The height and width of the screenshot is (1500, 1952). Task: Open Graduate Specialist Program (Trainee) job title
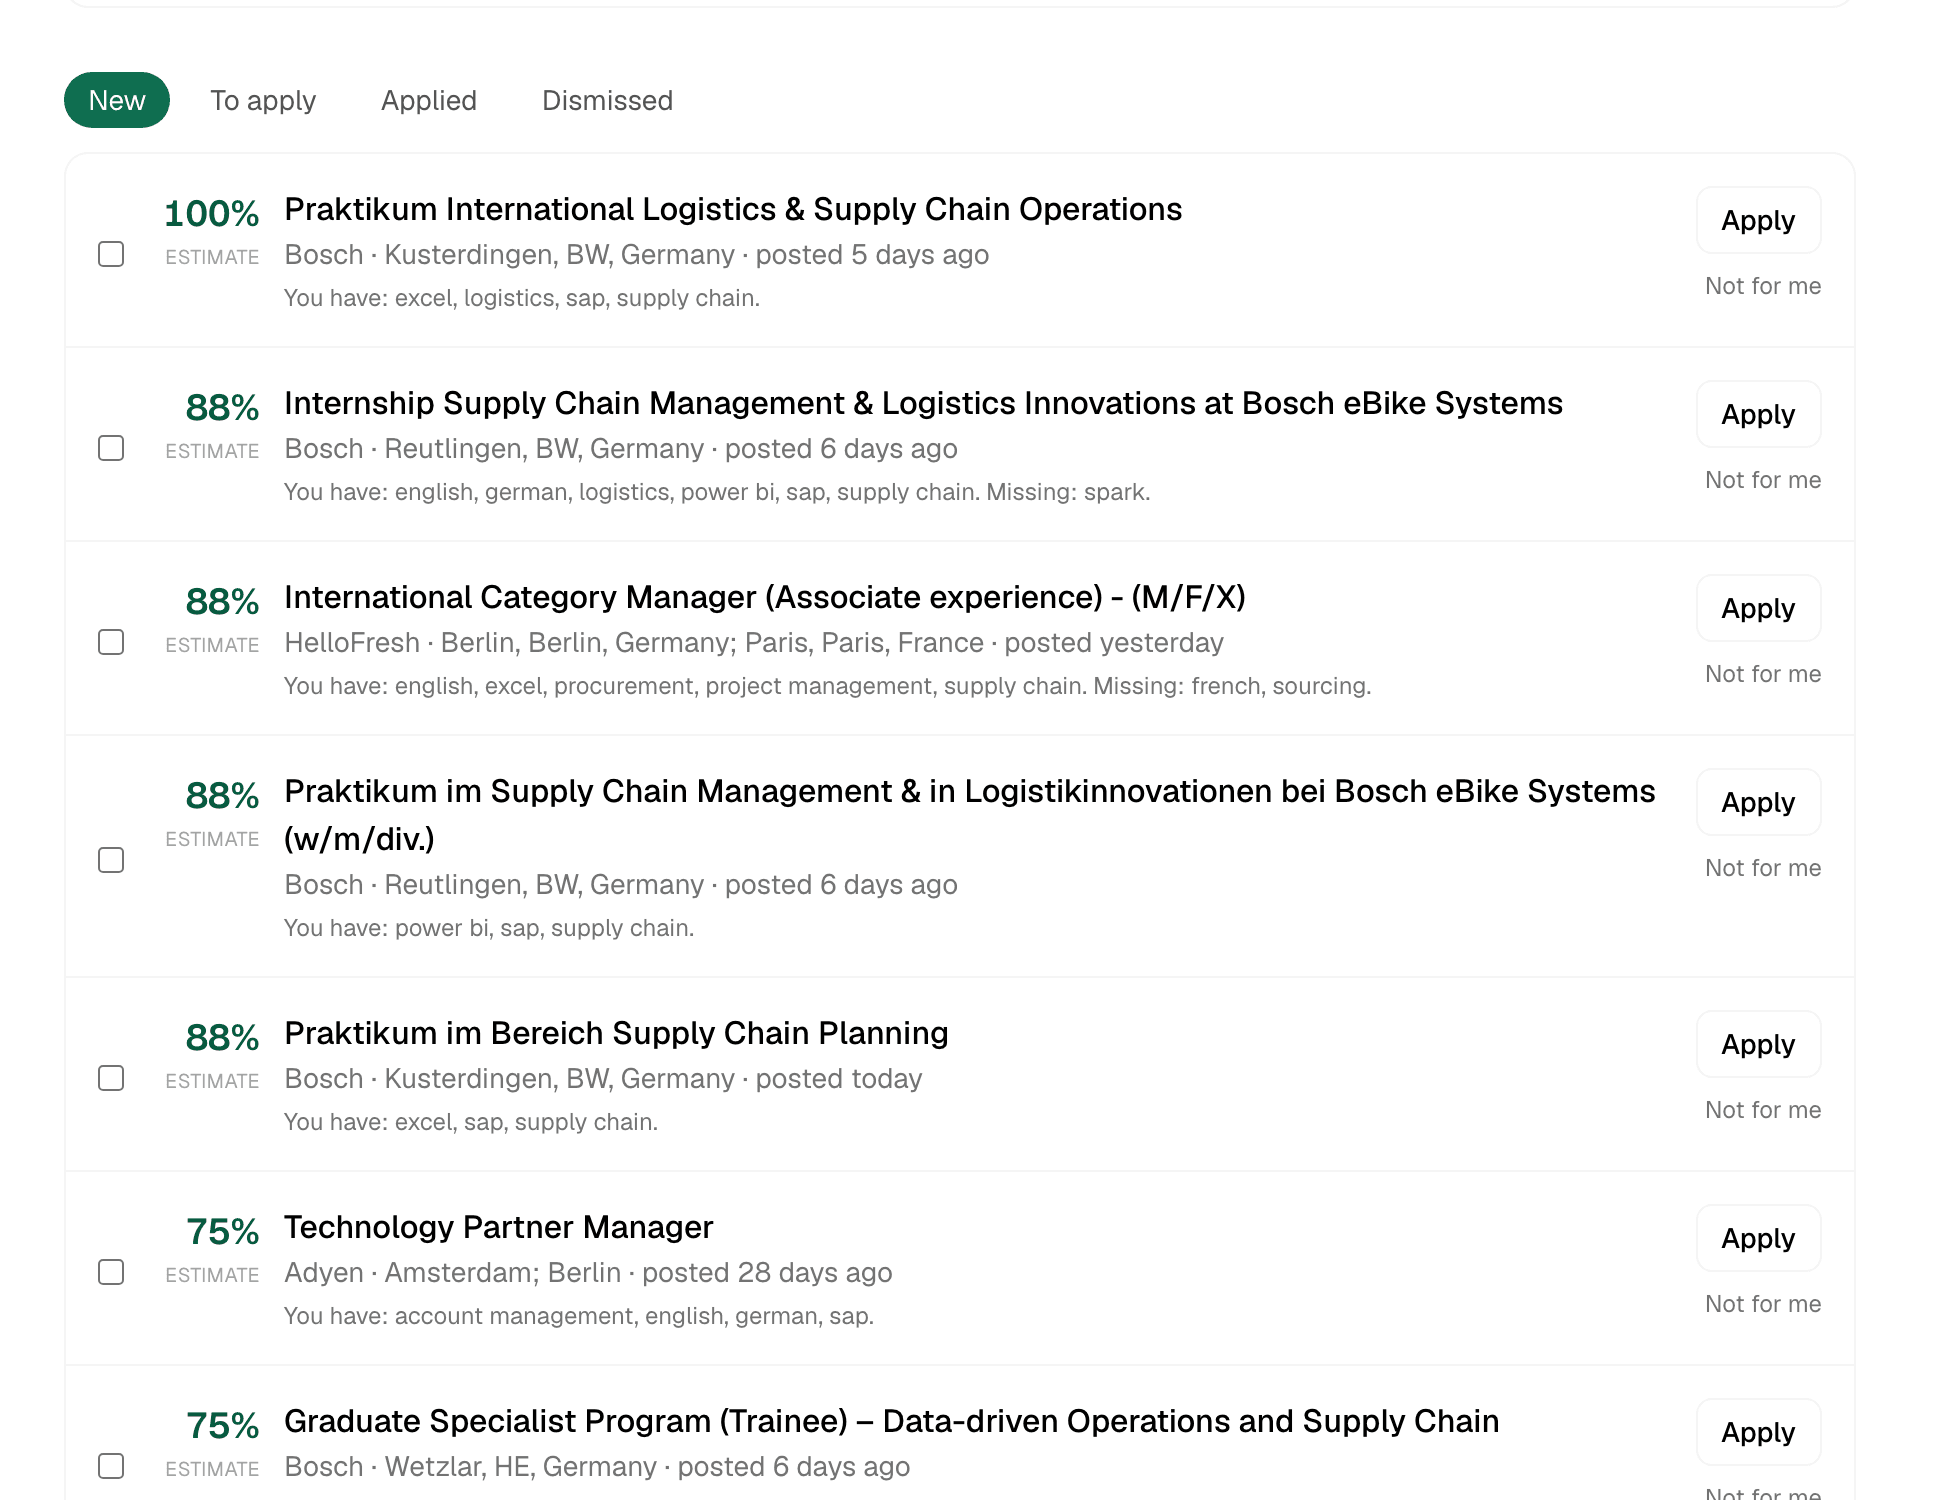[892, 1421]
